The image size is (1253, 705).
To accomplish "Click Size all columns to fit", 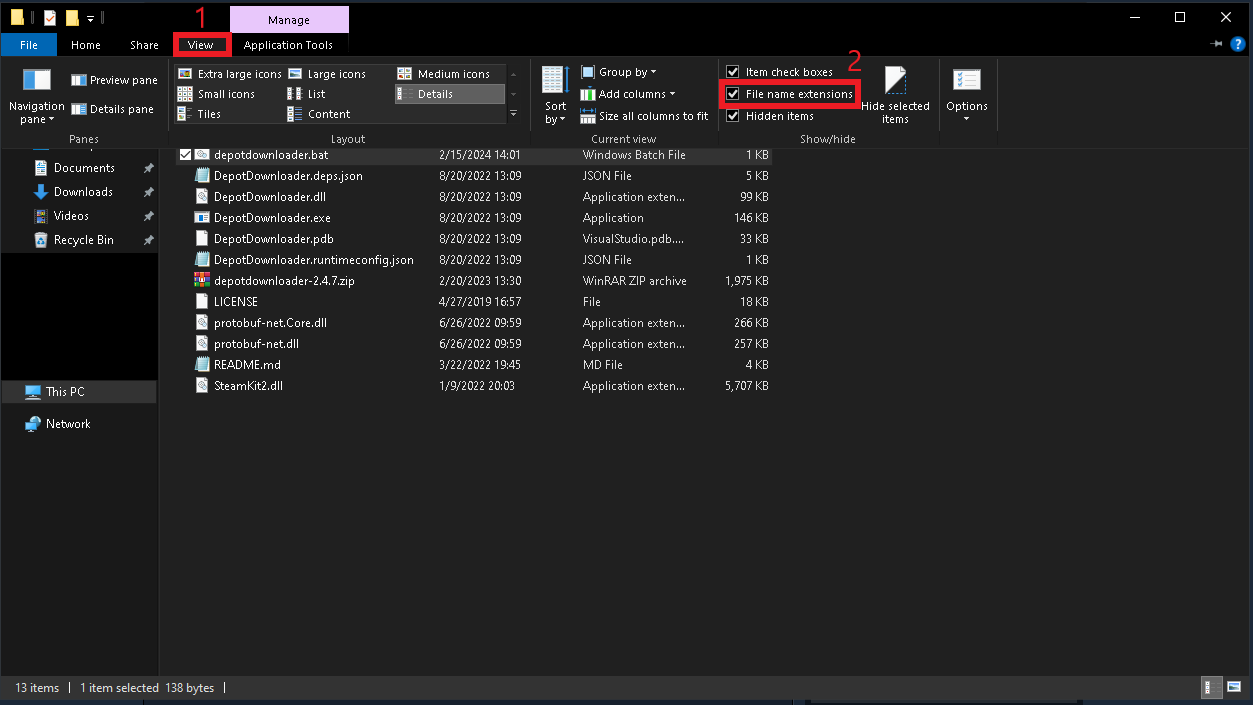I will coord(644,116).
